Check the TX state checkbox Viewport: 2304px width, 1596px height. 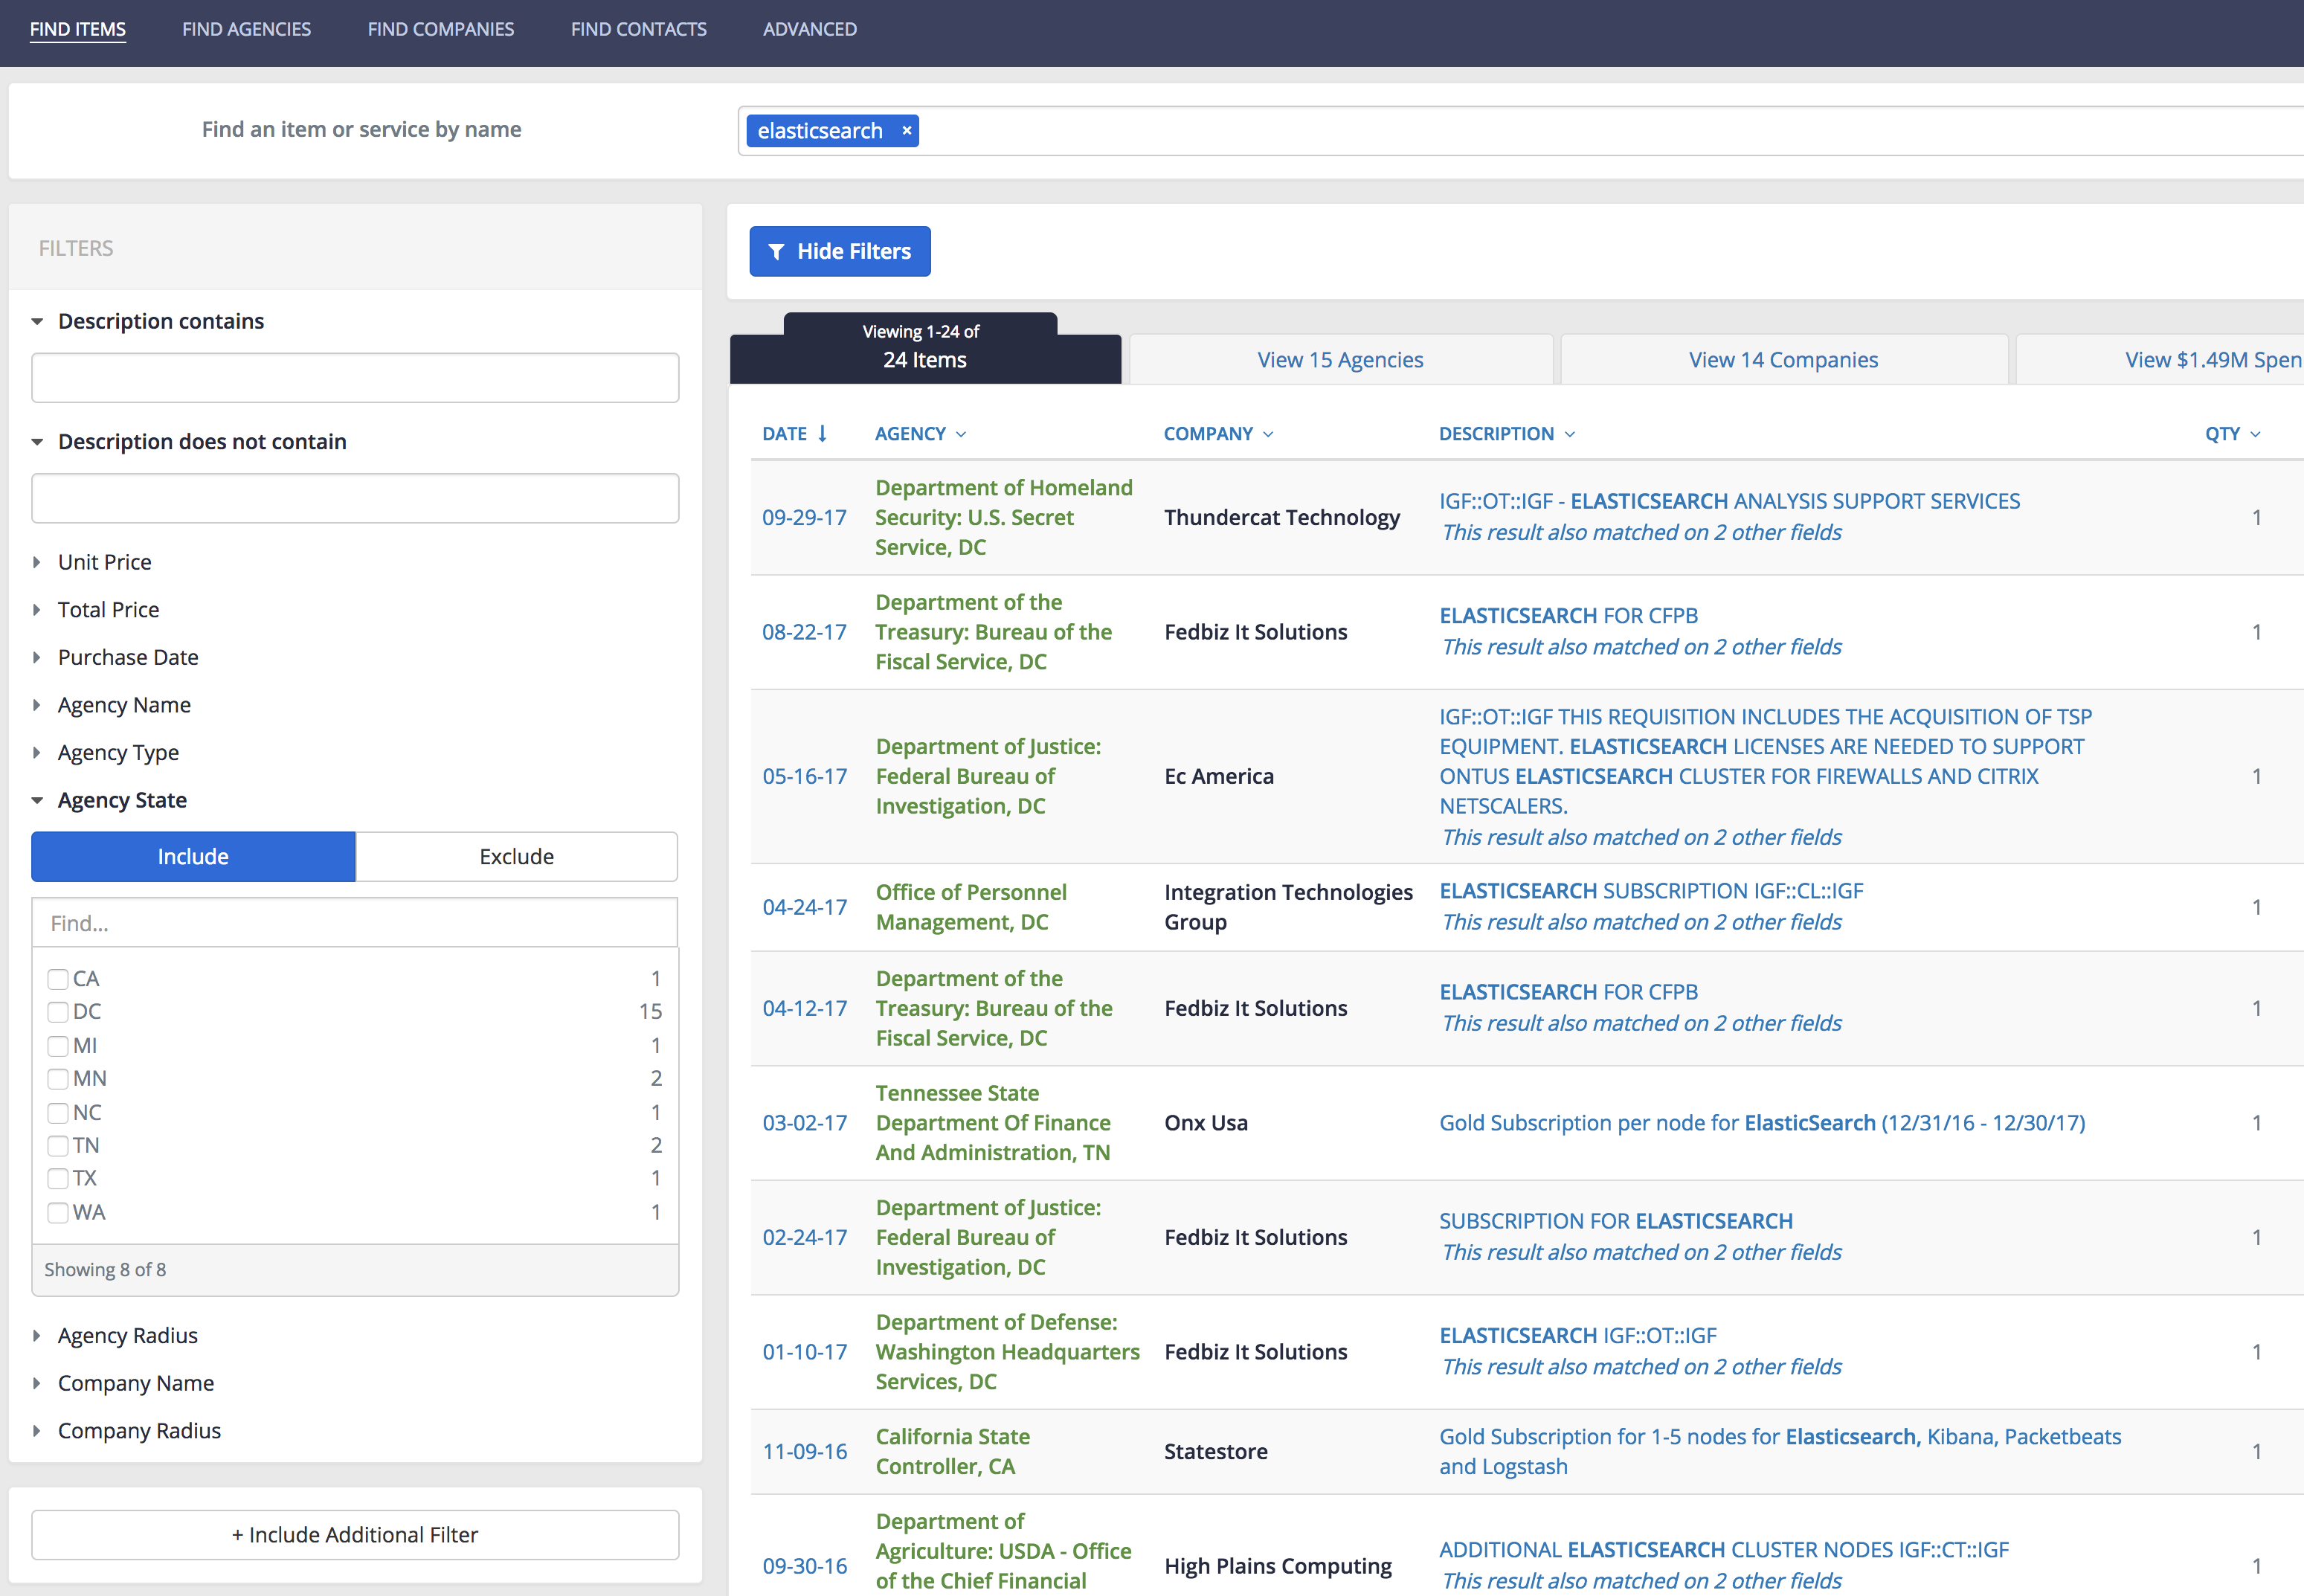click(x=58, y=1178)
